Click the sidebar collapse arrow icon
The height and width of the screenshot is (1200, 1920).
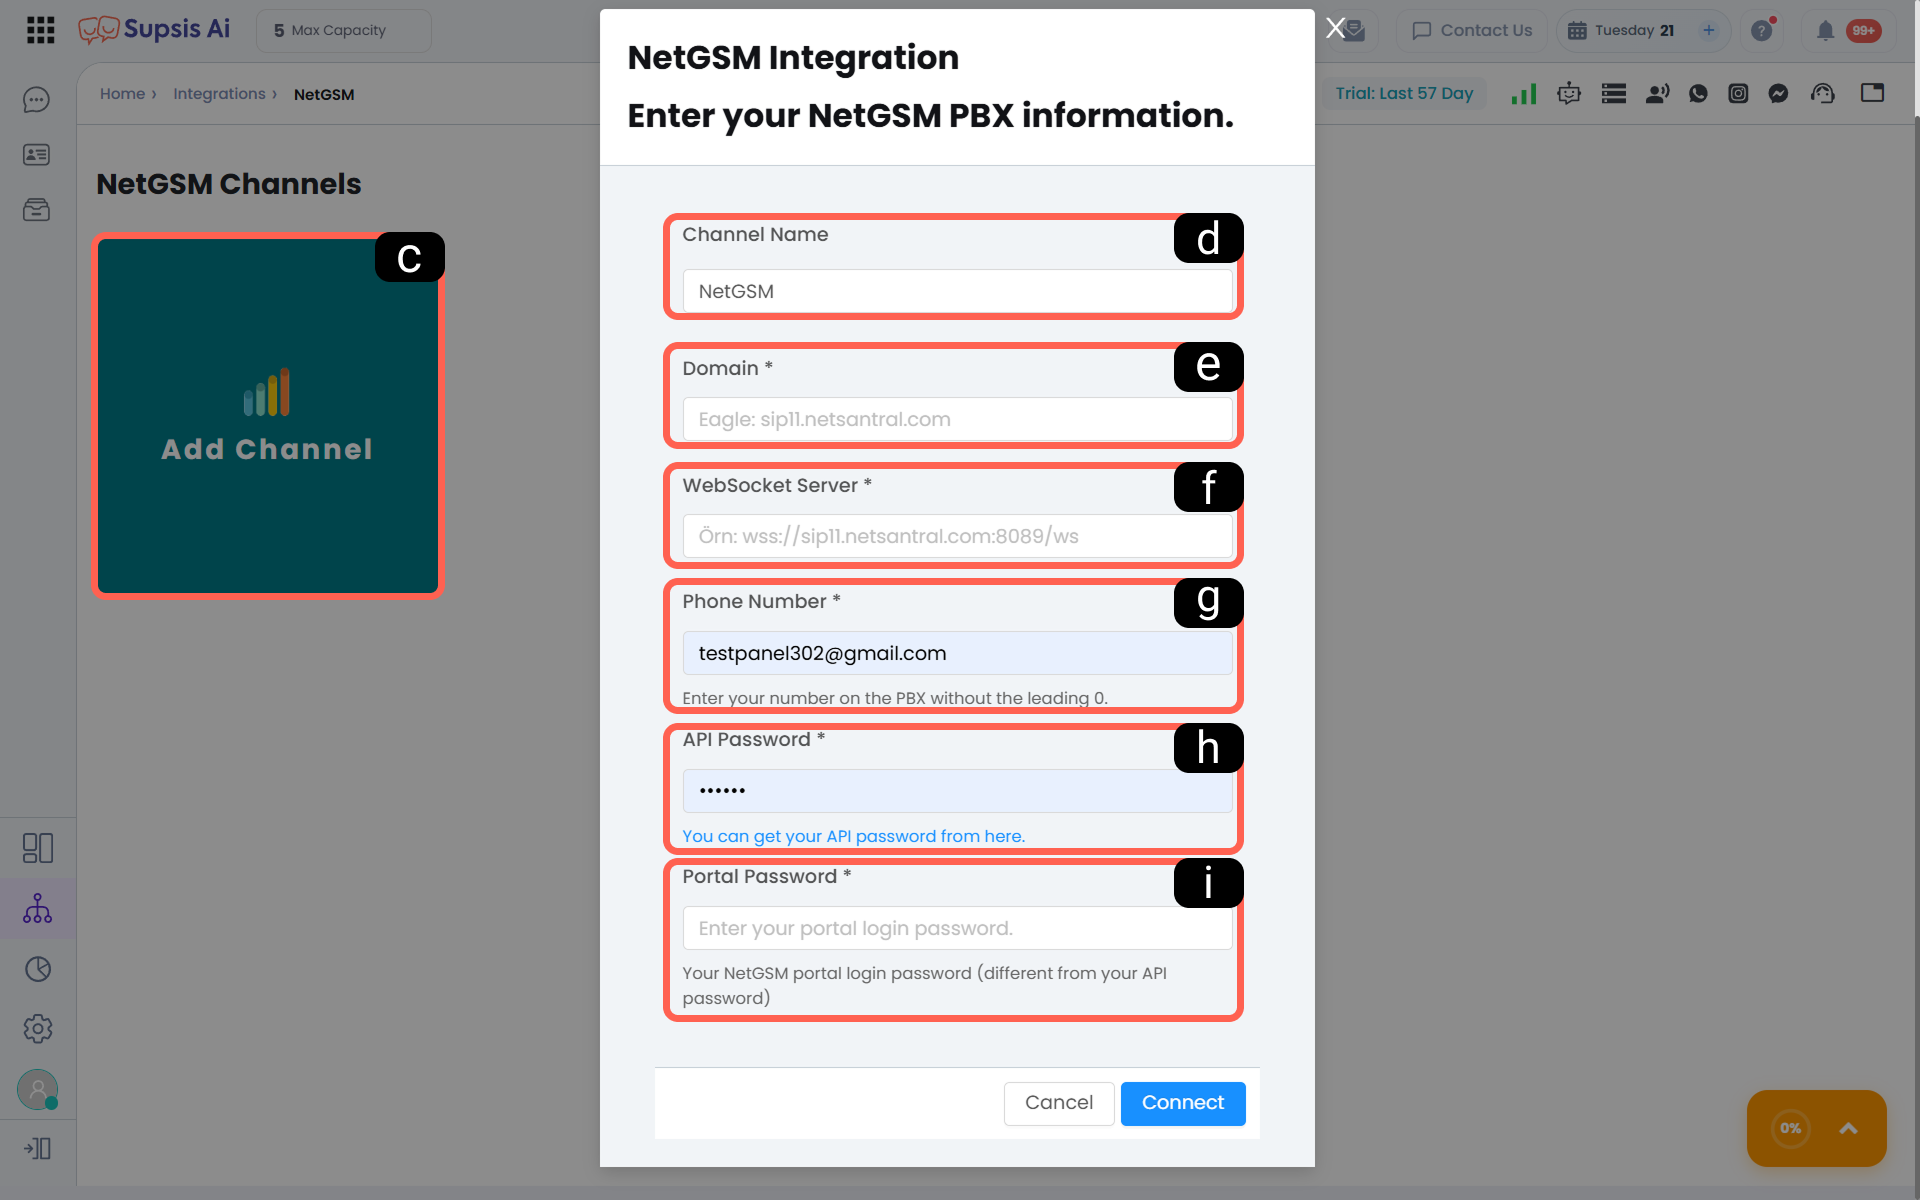[38, 1148]
